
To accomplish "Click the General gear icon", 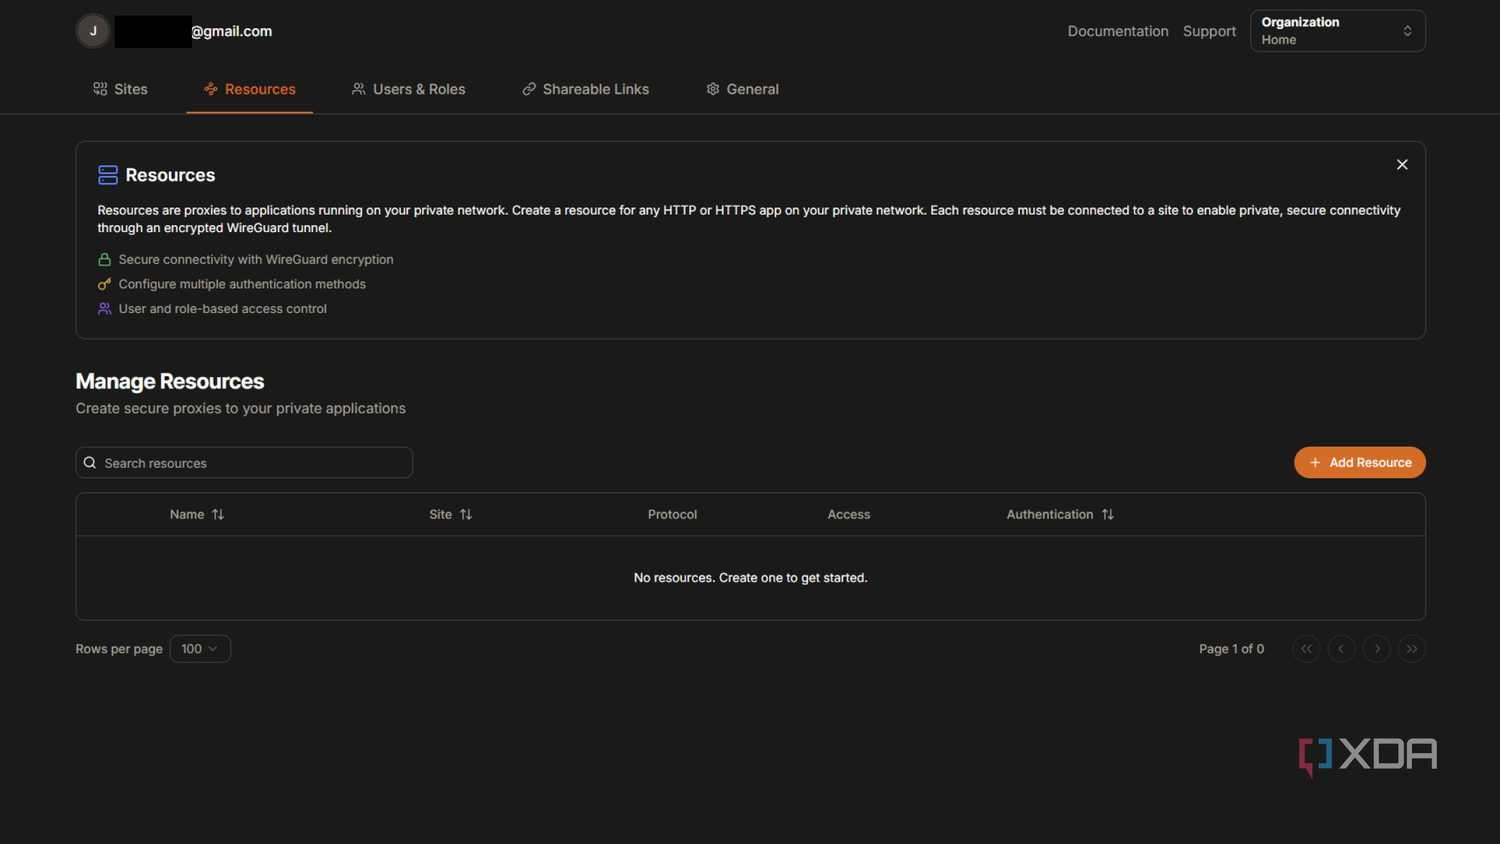I will point(713,89).
